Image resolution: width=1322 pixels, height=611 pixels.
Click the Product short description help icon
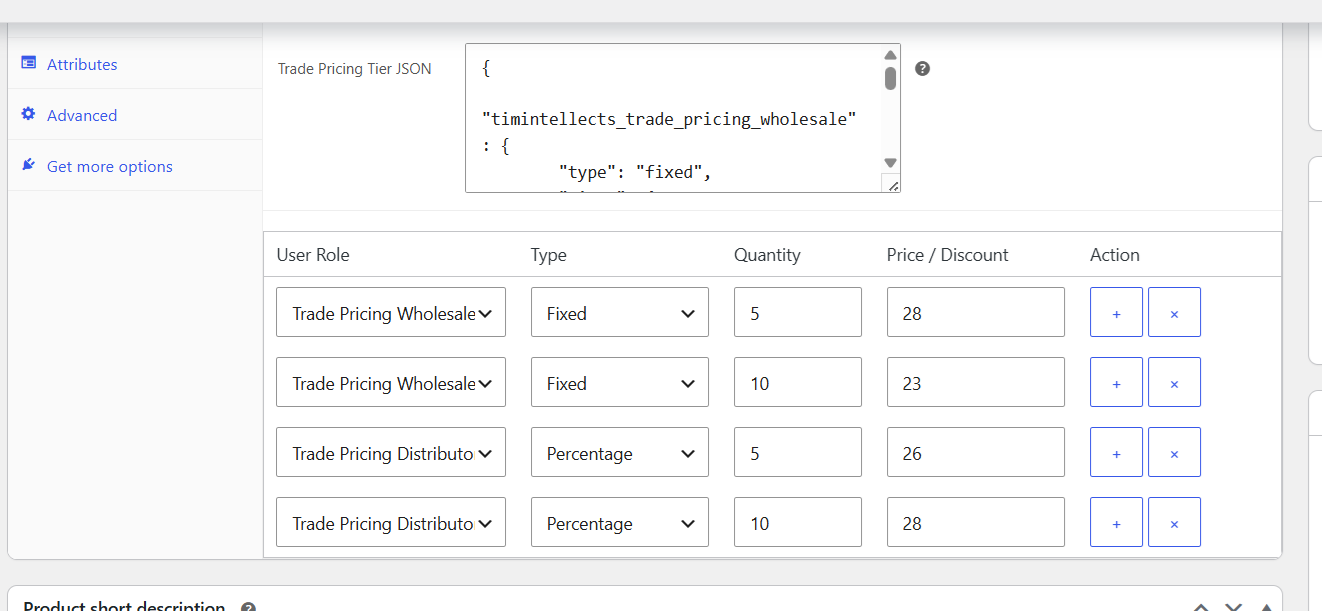pos(248,606)
